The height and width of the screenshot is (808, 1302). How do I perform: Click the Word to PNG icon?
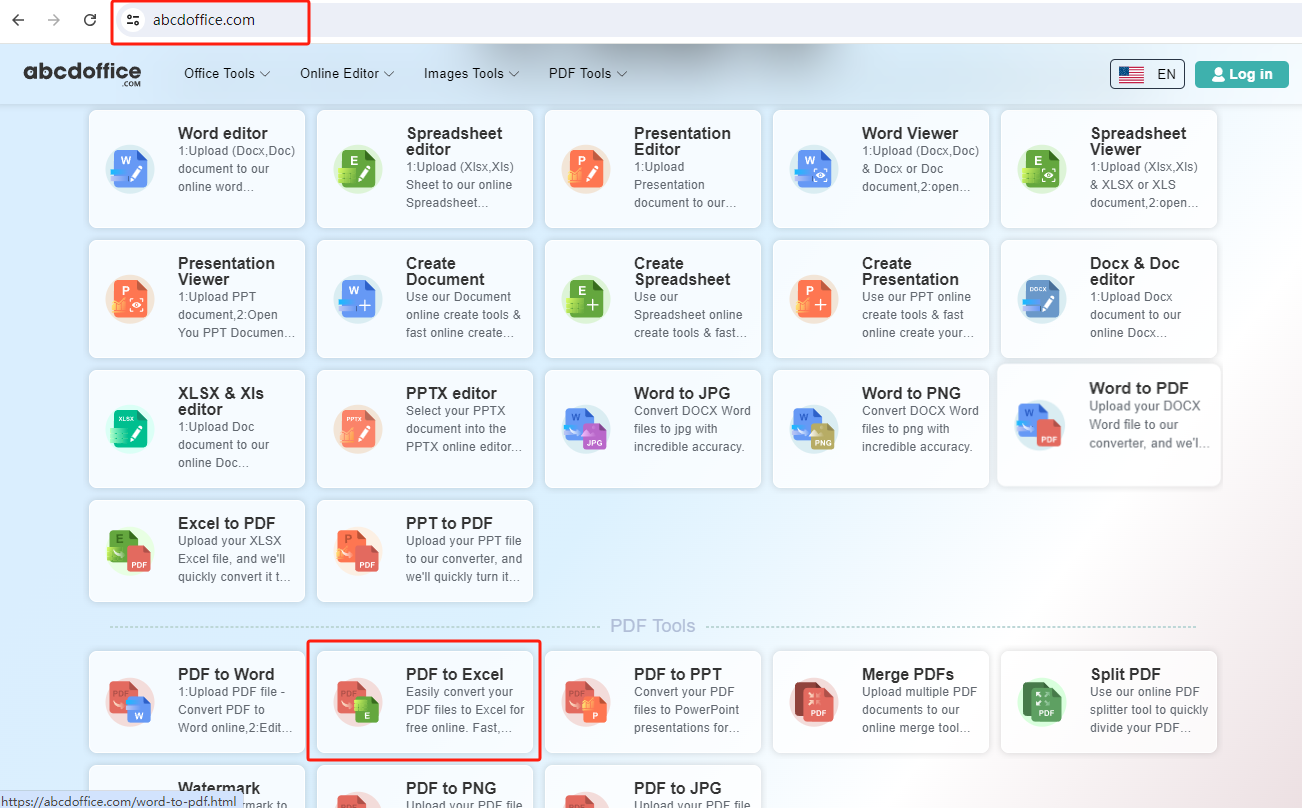click(x=814, y=429)
